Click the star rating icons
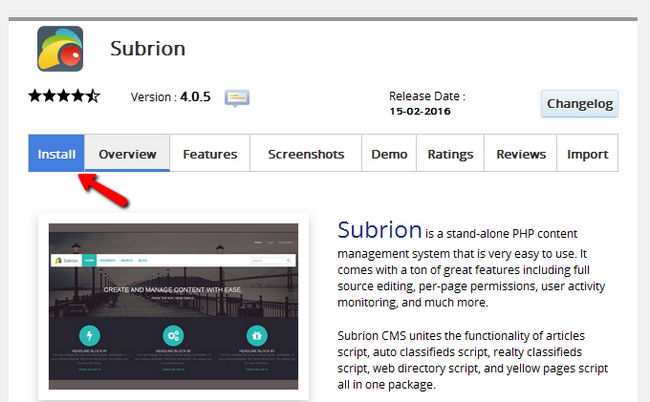The image size is (650, 402). click(64, 96)
